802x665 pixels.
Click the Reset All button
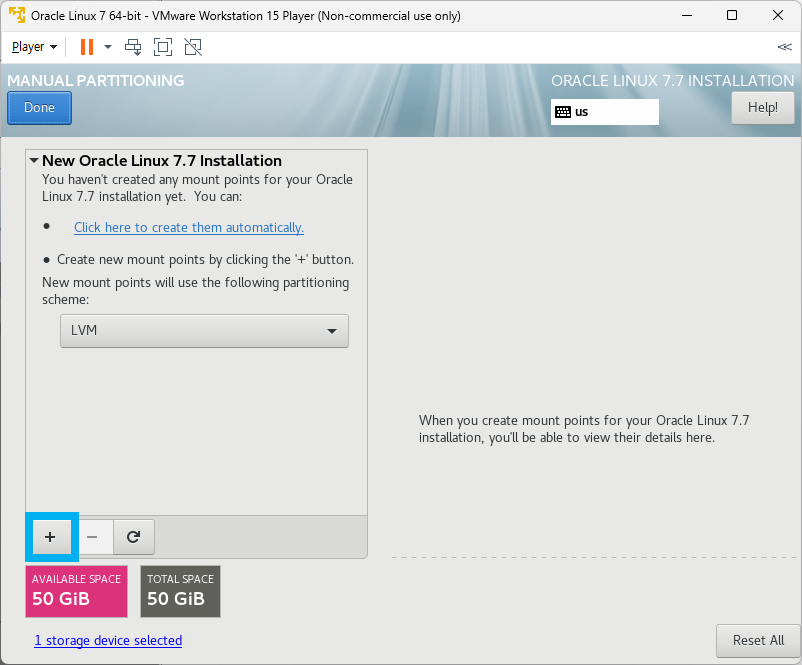pyautogui.click(x=758, y=640)
